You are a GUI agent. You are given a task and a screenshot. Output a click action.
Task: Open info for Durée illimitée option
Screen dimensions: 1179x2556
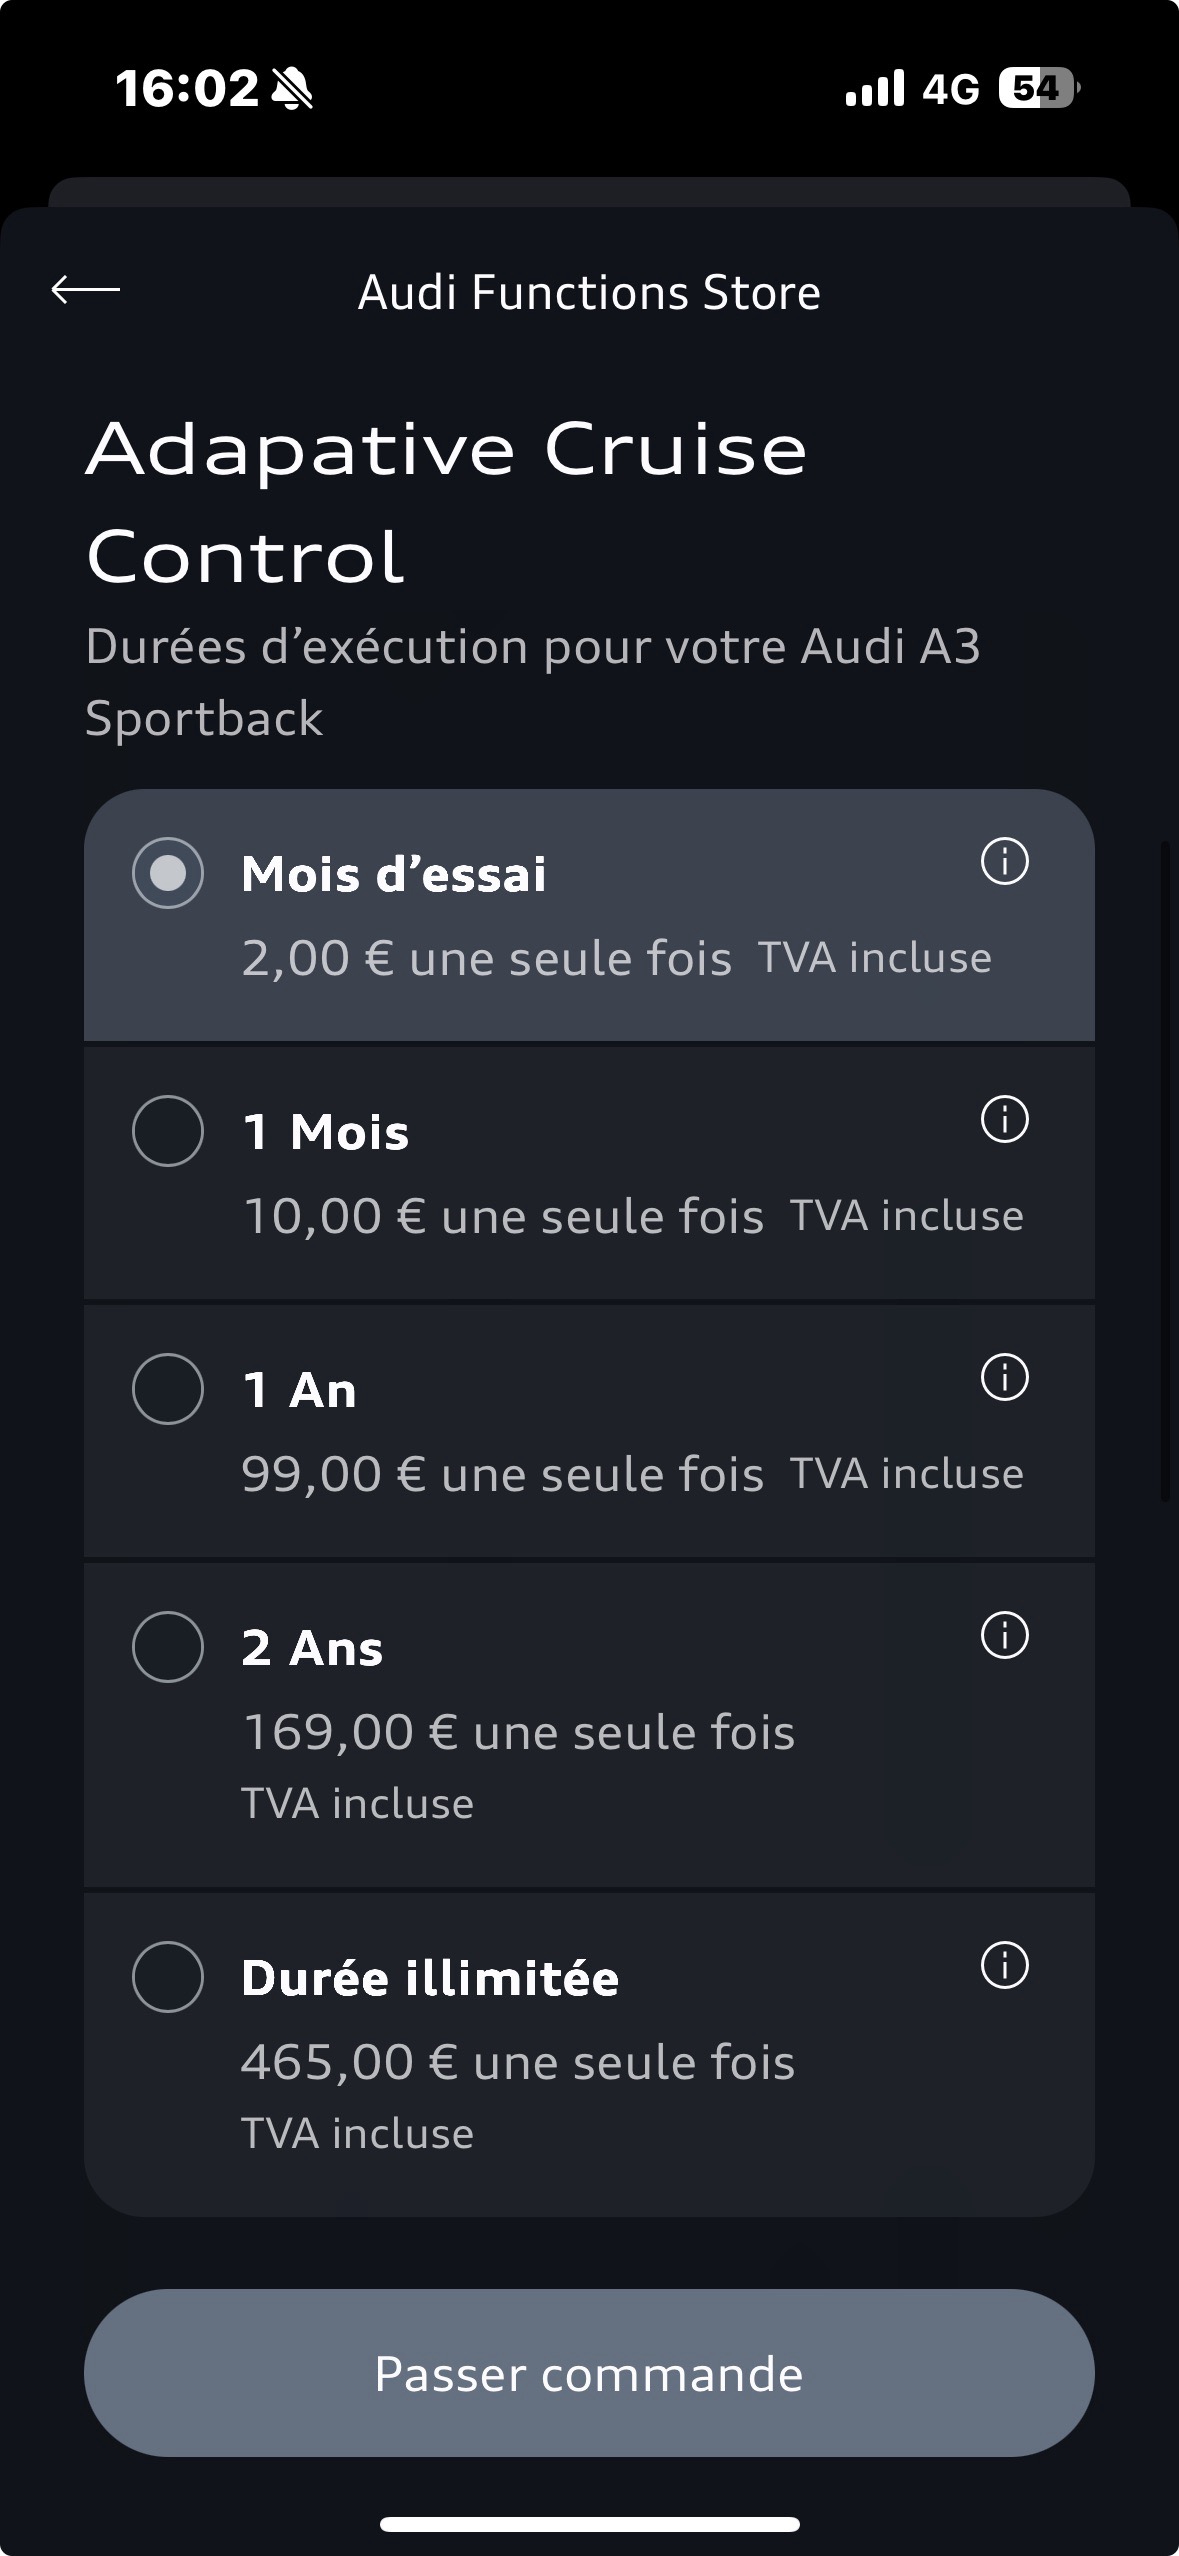pos(1004,1965)
